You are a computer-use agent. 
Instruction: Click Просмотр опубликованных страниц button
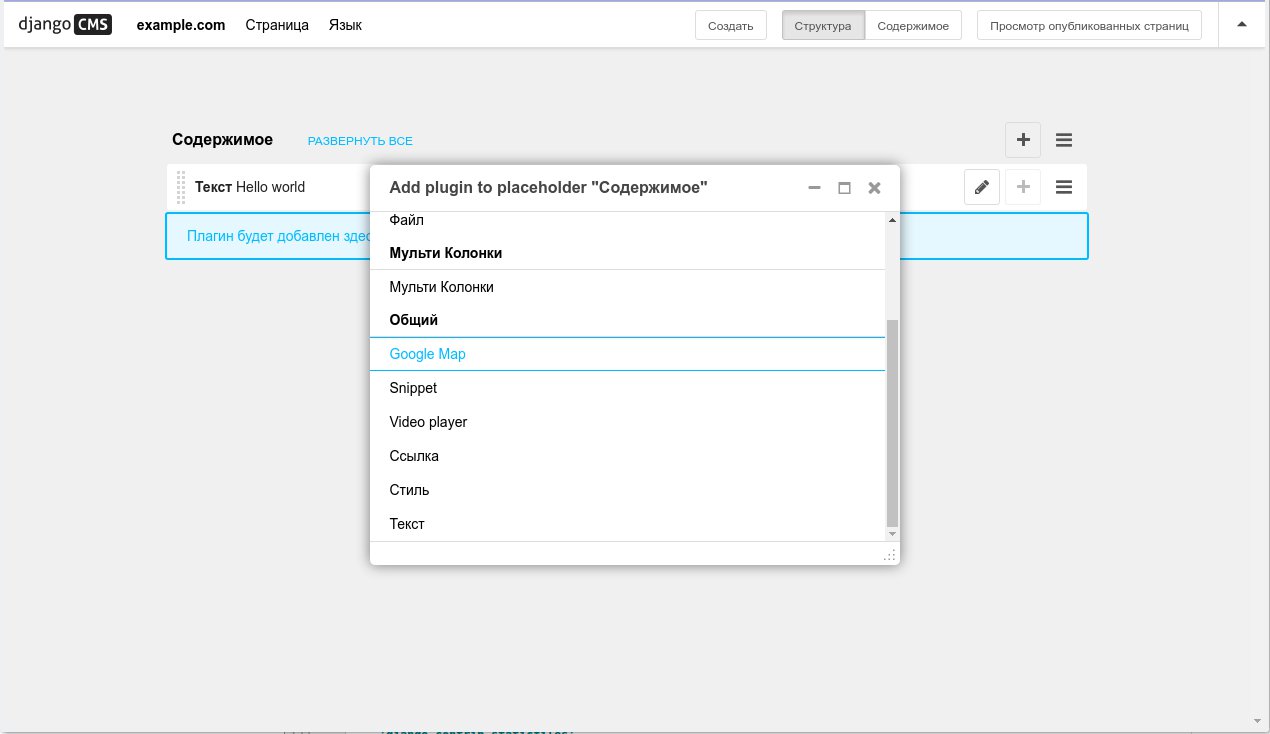pyautogui.click(x=1089, y=25)
